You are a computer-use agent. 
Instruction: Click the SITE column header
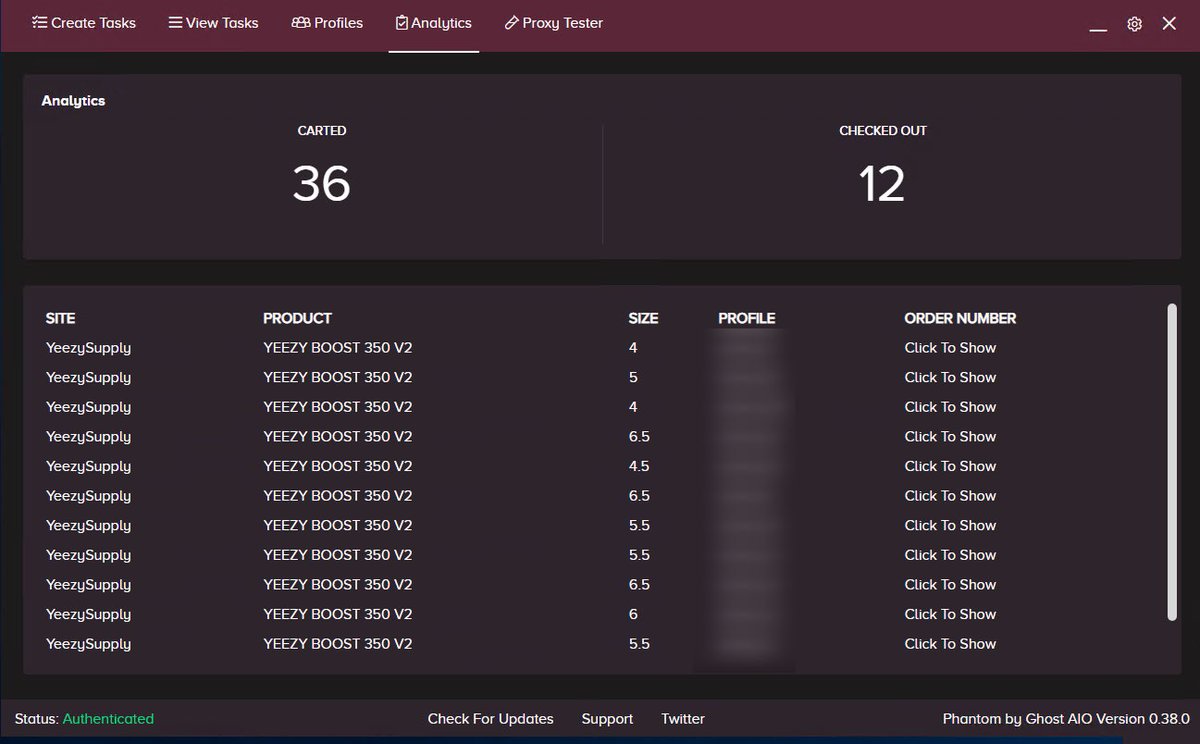coord(60,318)
